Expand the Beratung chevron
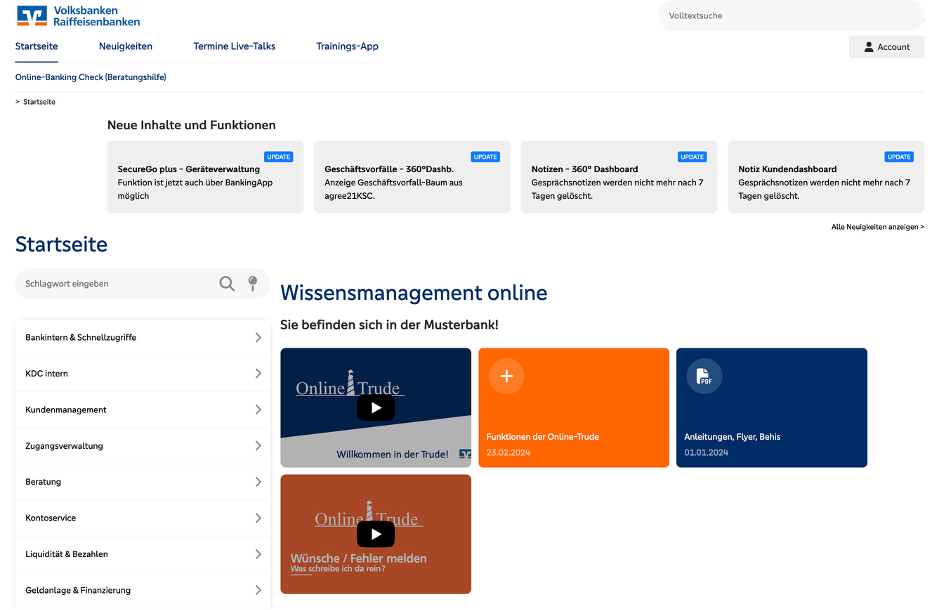932x610 pixels. coord(258,482)
